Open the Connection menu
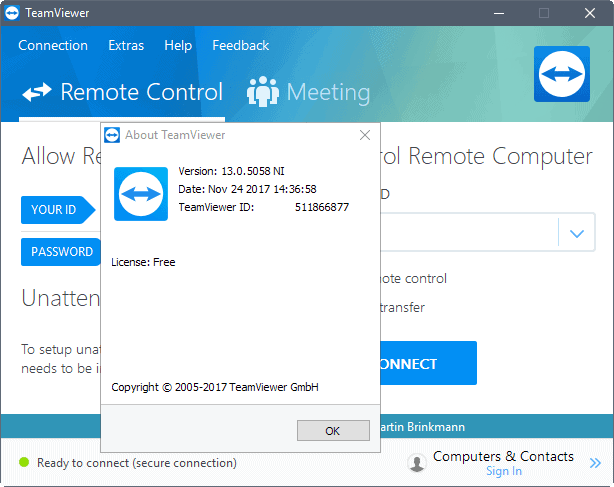Screen dimensions: 614x487 tap(53, 45)
